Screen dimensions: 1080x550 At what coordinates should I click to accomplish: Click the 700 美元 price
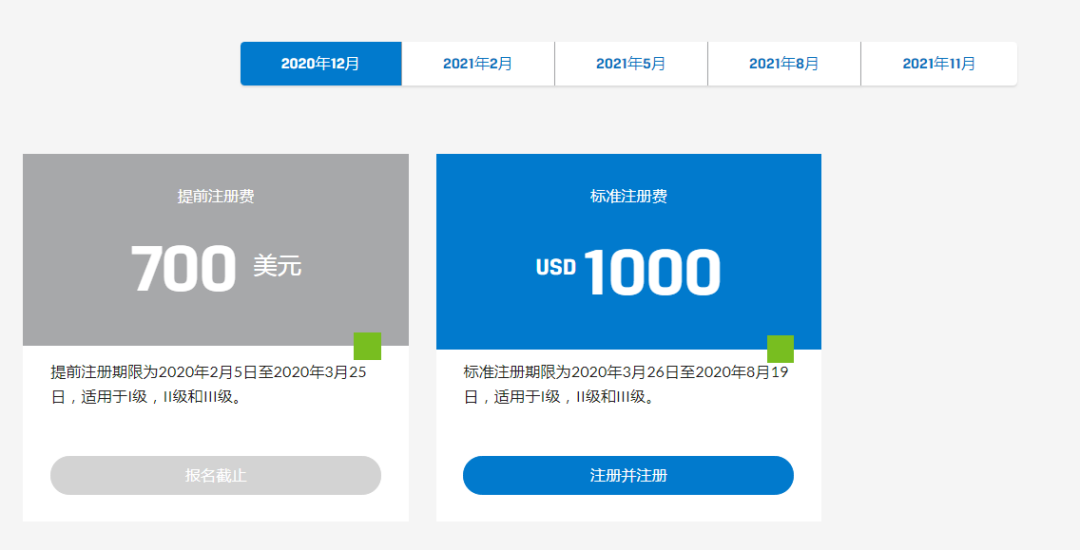pos(216,267)
